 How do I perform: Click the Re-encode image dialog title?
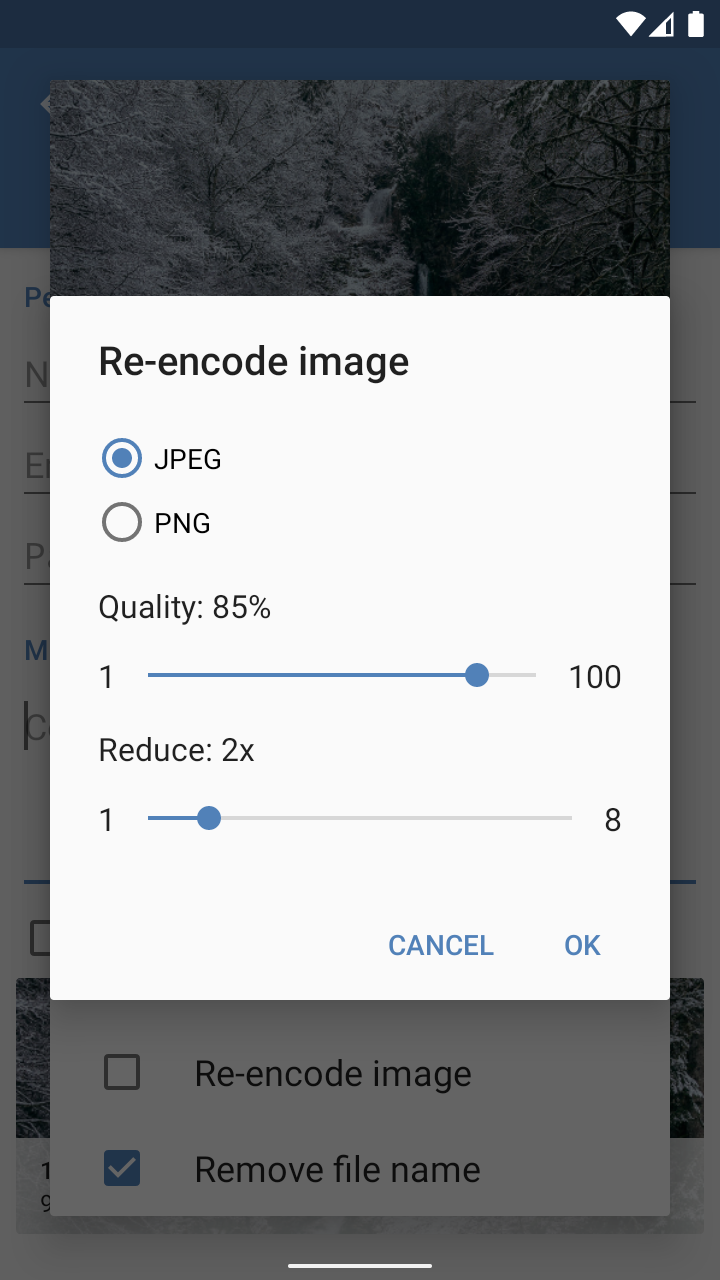(254, 361)
